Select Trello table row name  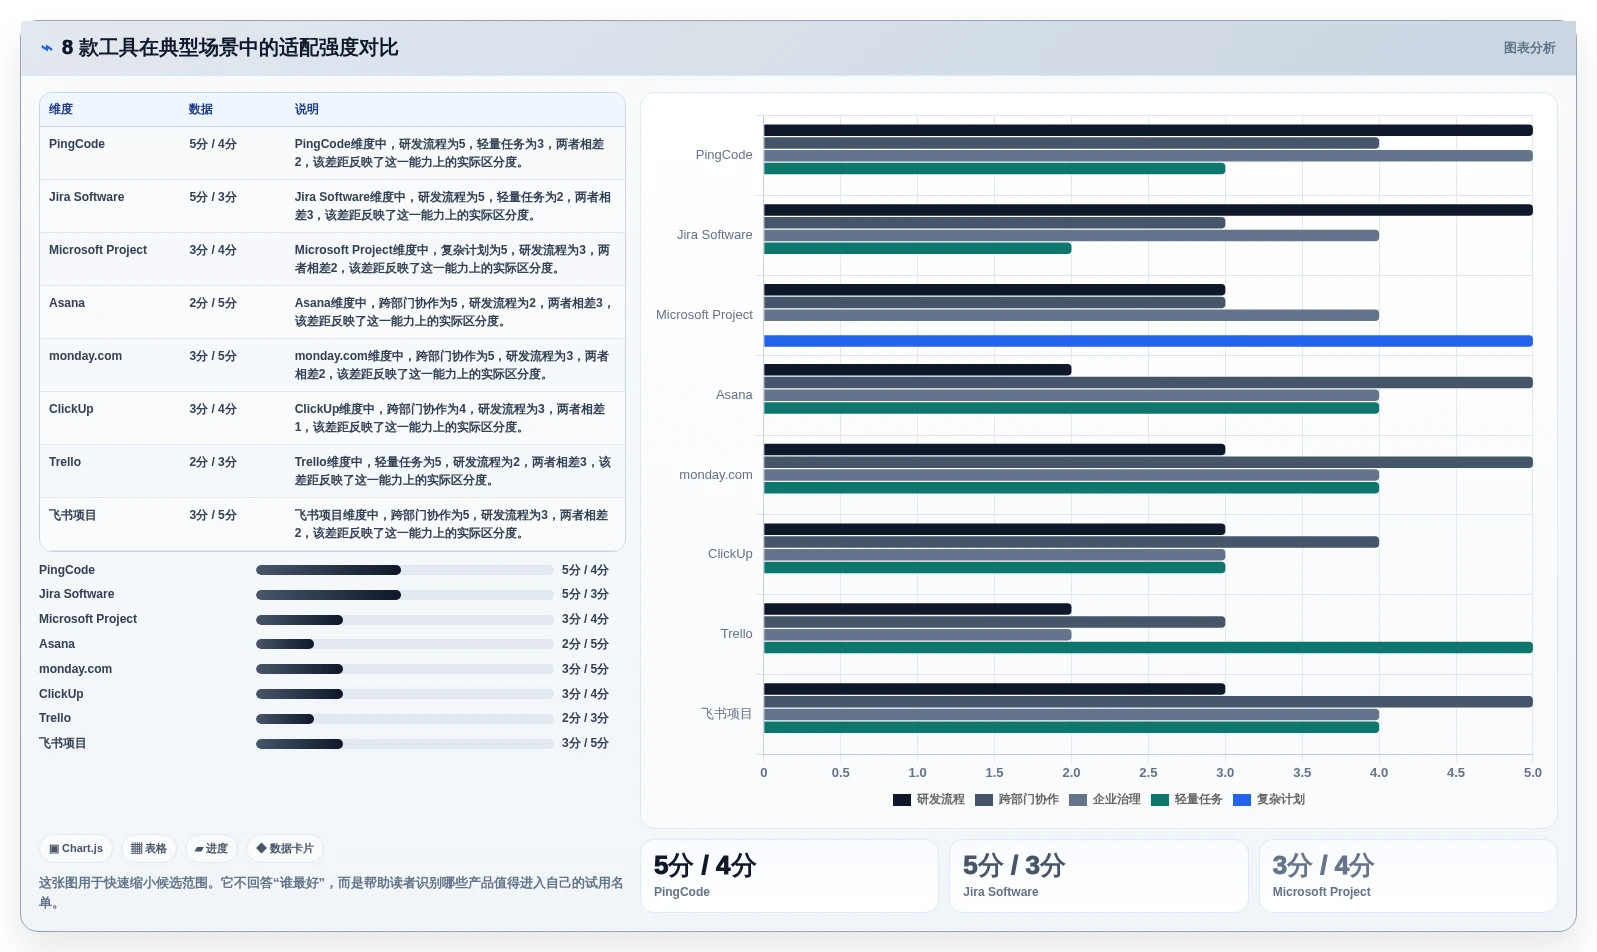(65, 462)
